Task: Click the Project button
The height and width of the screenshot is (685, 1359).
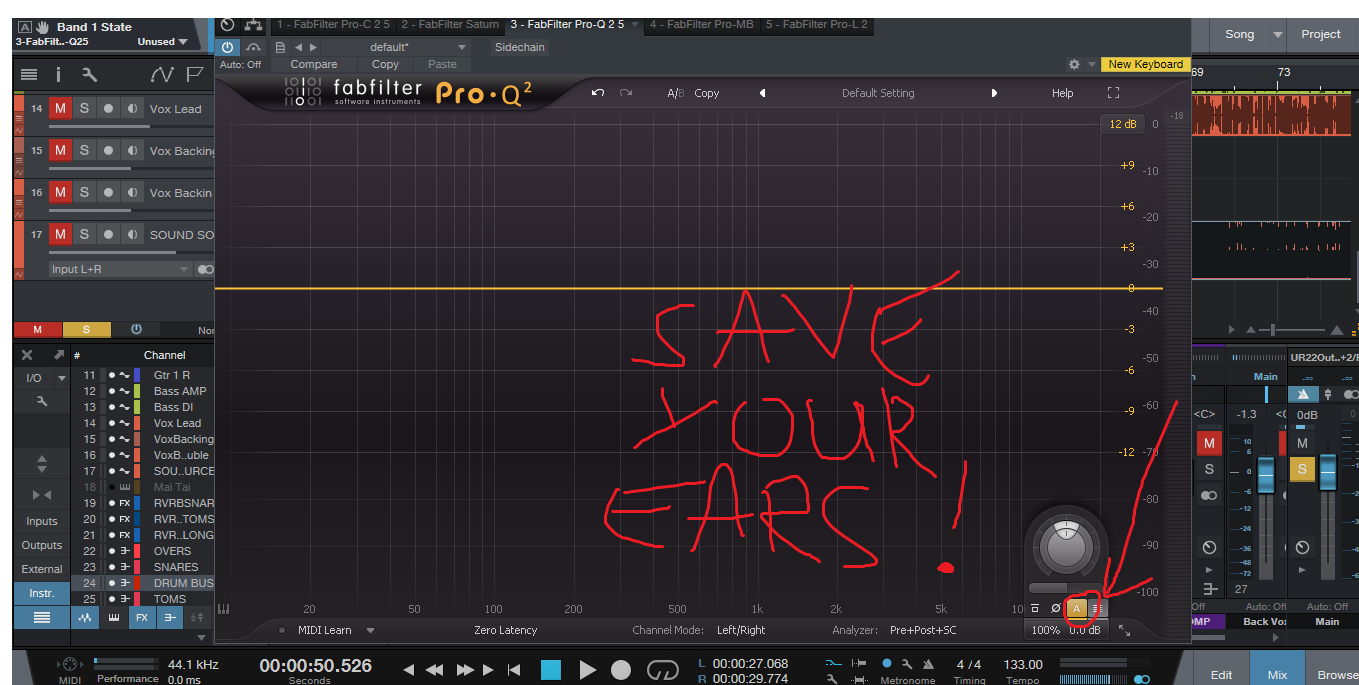Action: (x=1320, y=34)
